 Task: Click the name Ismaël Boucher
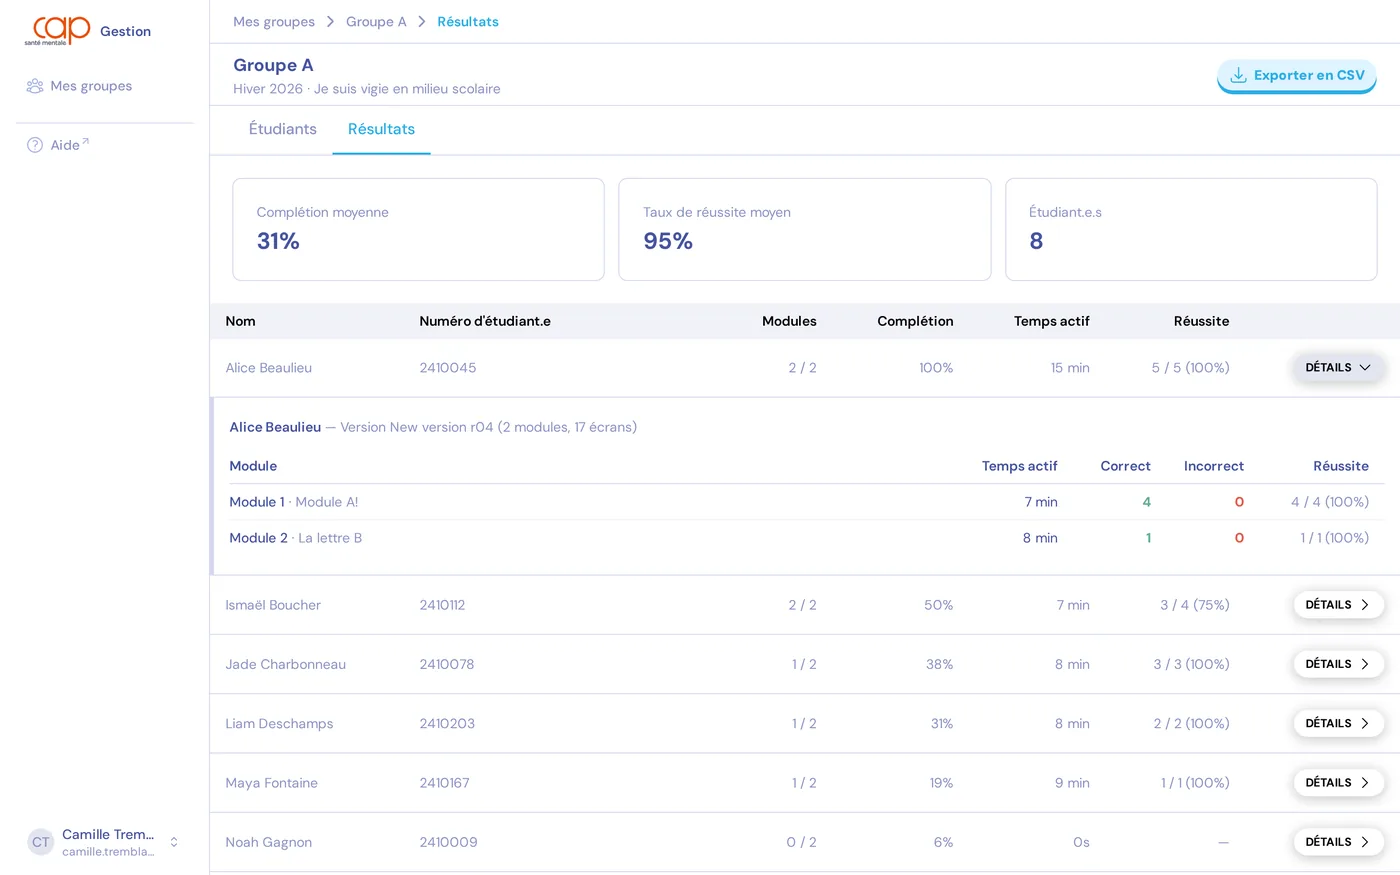(273, 605)
